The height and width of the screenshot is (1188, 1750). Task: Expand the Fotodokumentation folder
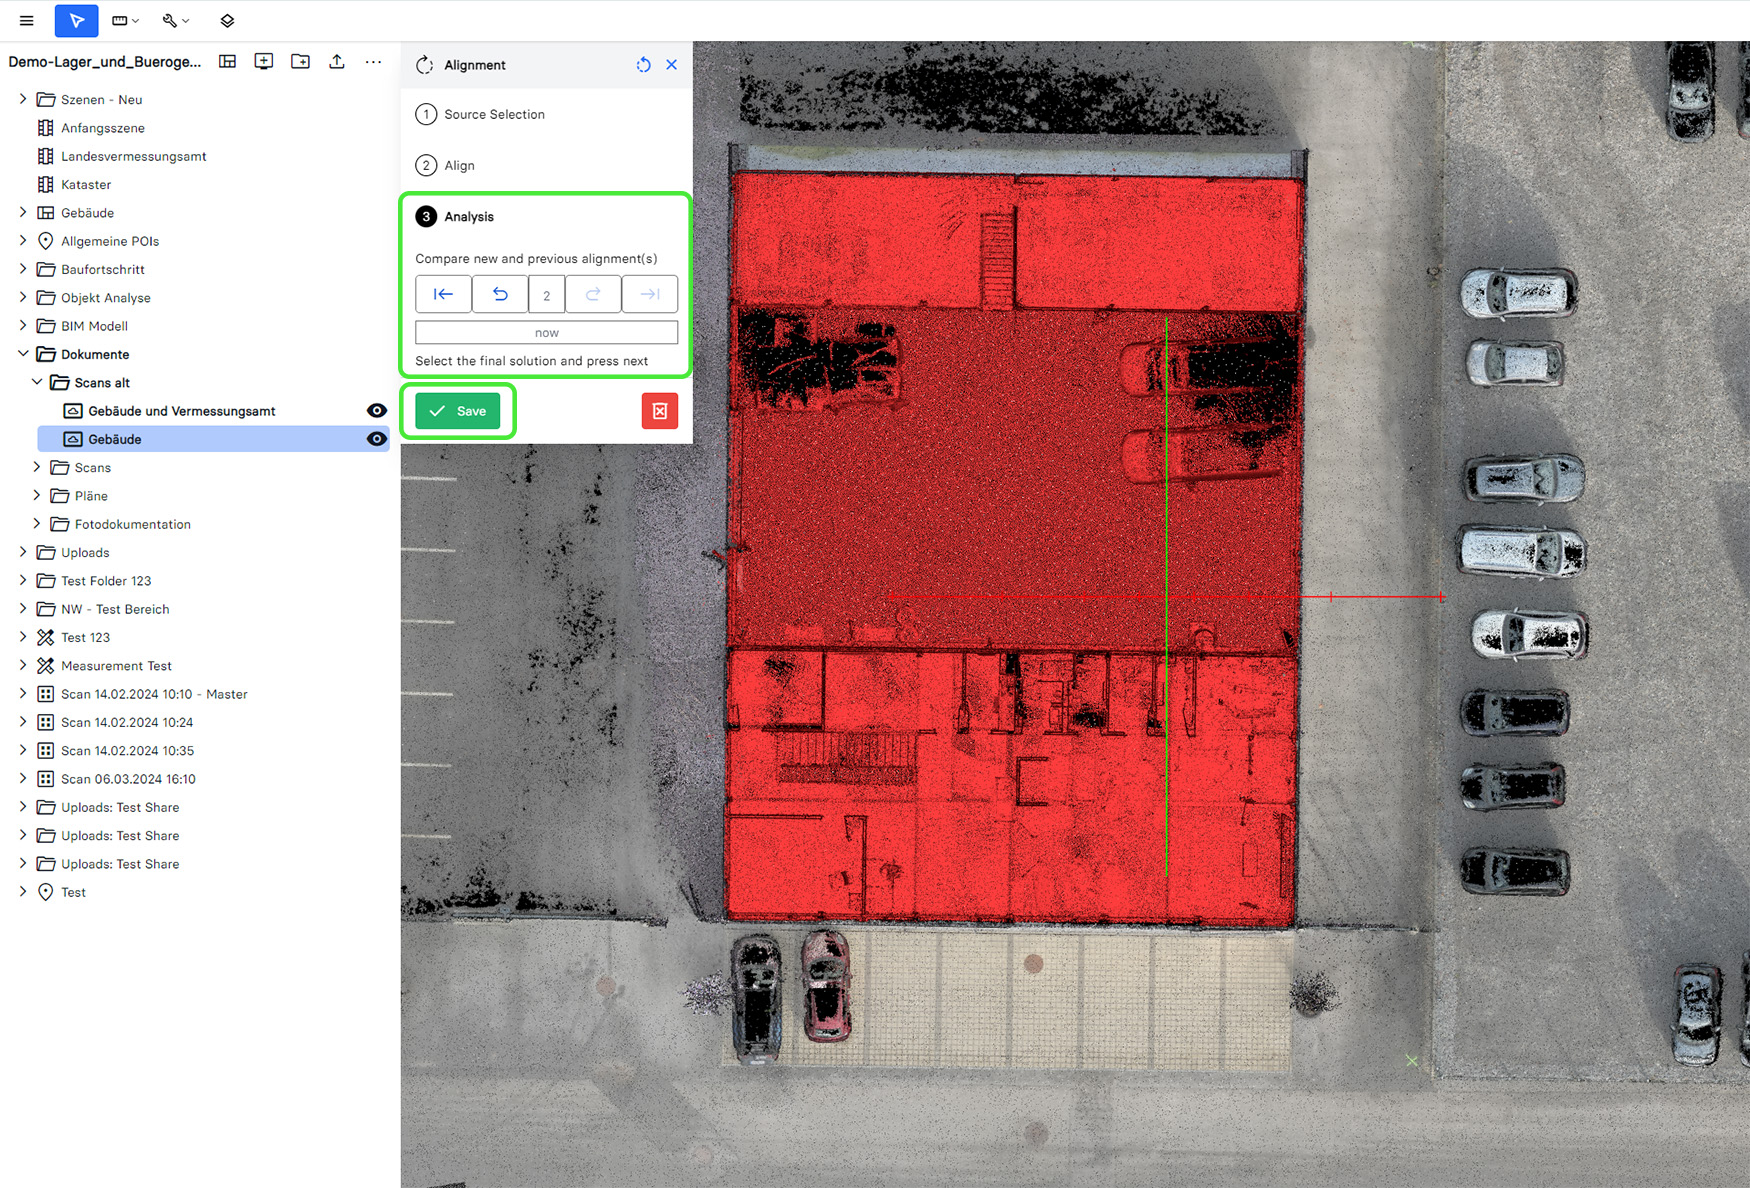(x=37, y=524)
